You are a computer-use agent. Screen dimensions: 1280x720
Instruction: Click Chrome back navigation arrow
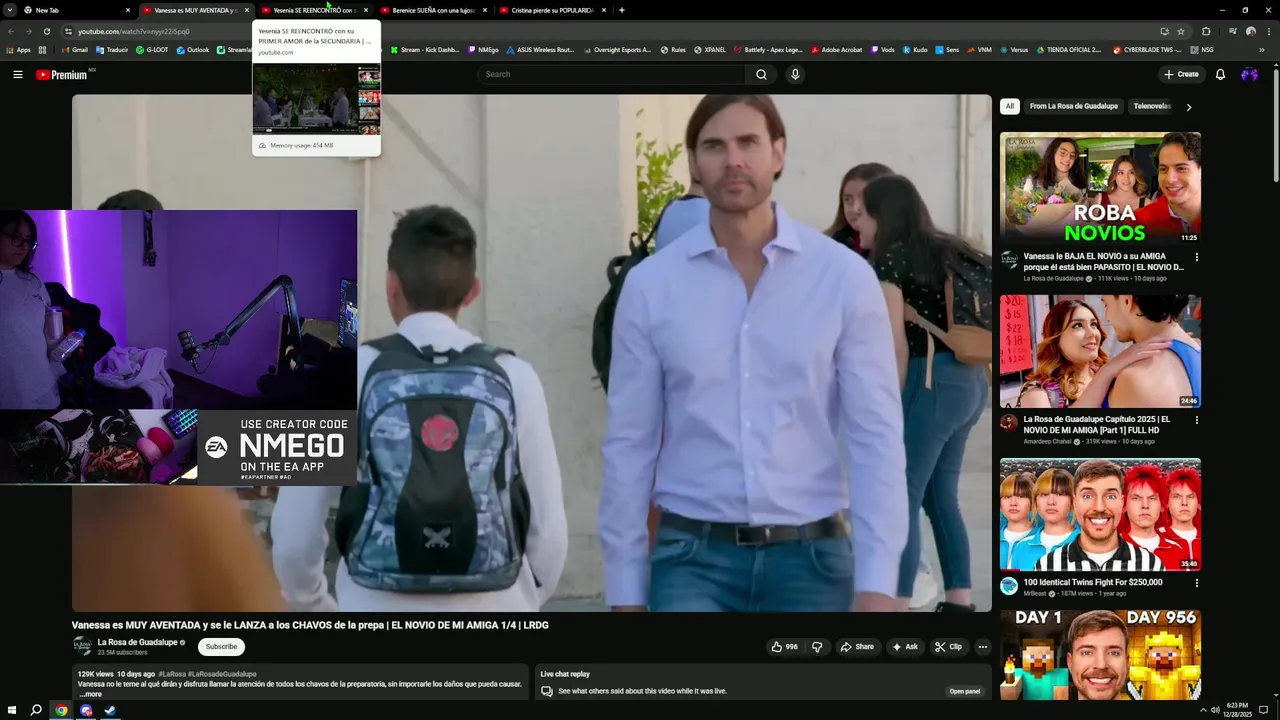click(11, 31)
